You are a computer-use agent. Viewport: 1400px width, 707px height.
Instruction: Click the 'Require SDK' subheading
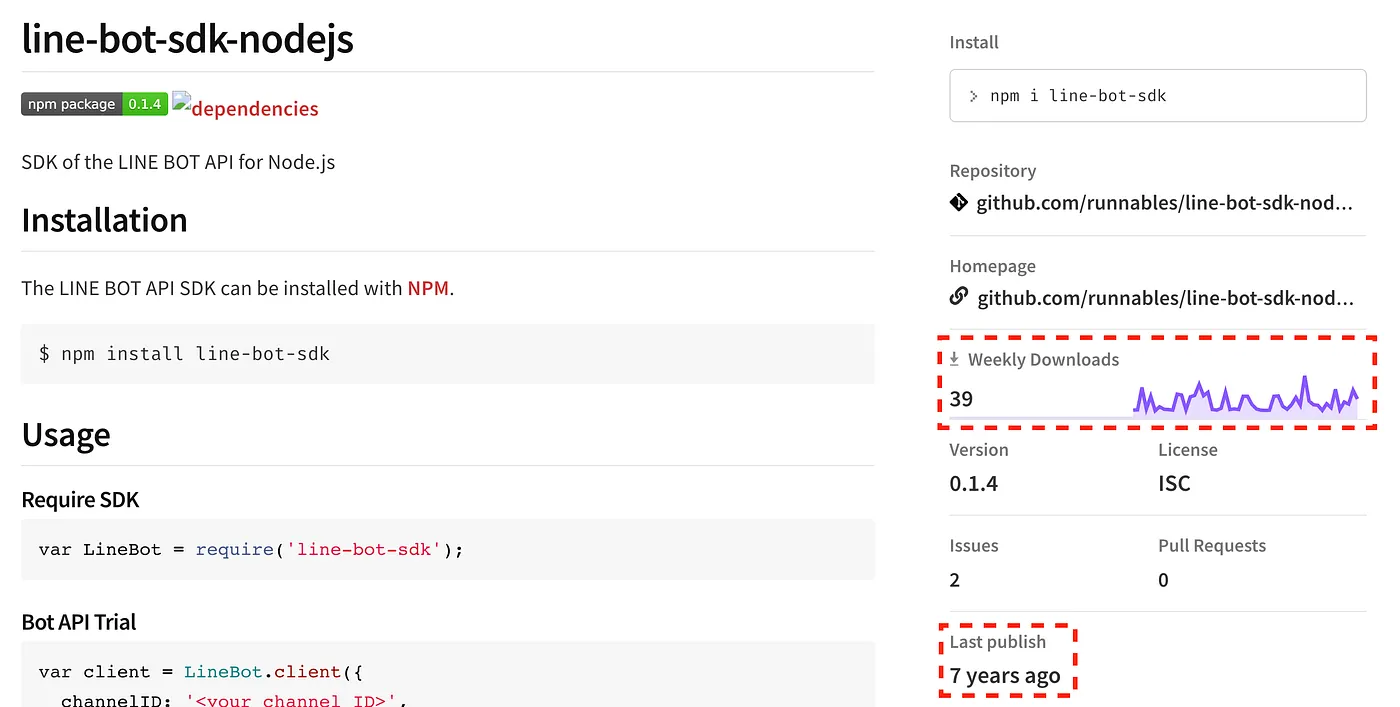click(x=80, y=500)
